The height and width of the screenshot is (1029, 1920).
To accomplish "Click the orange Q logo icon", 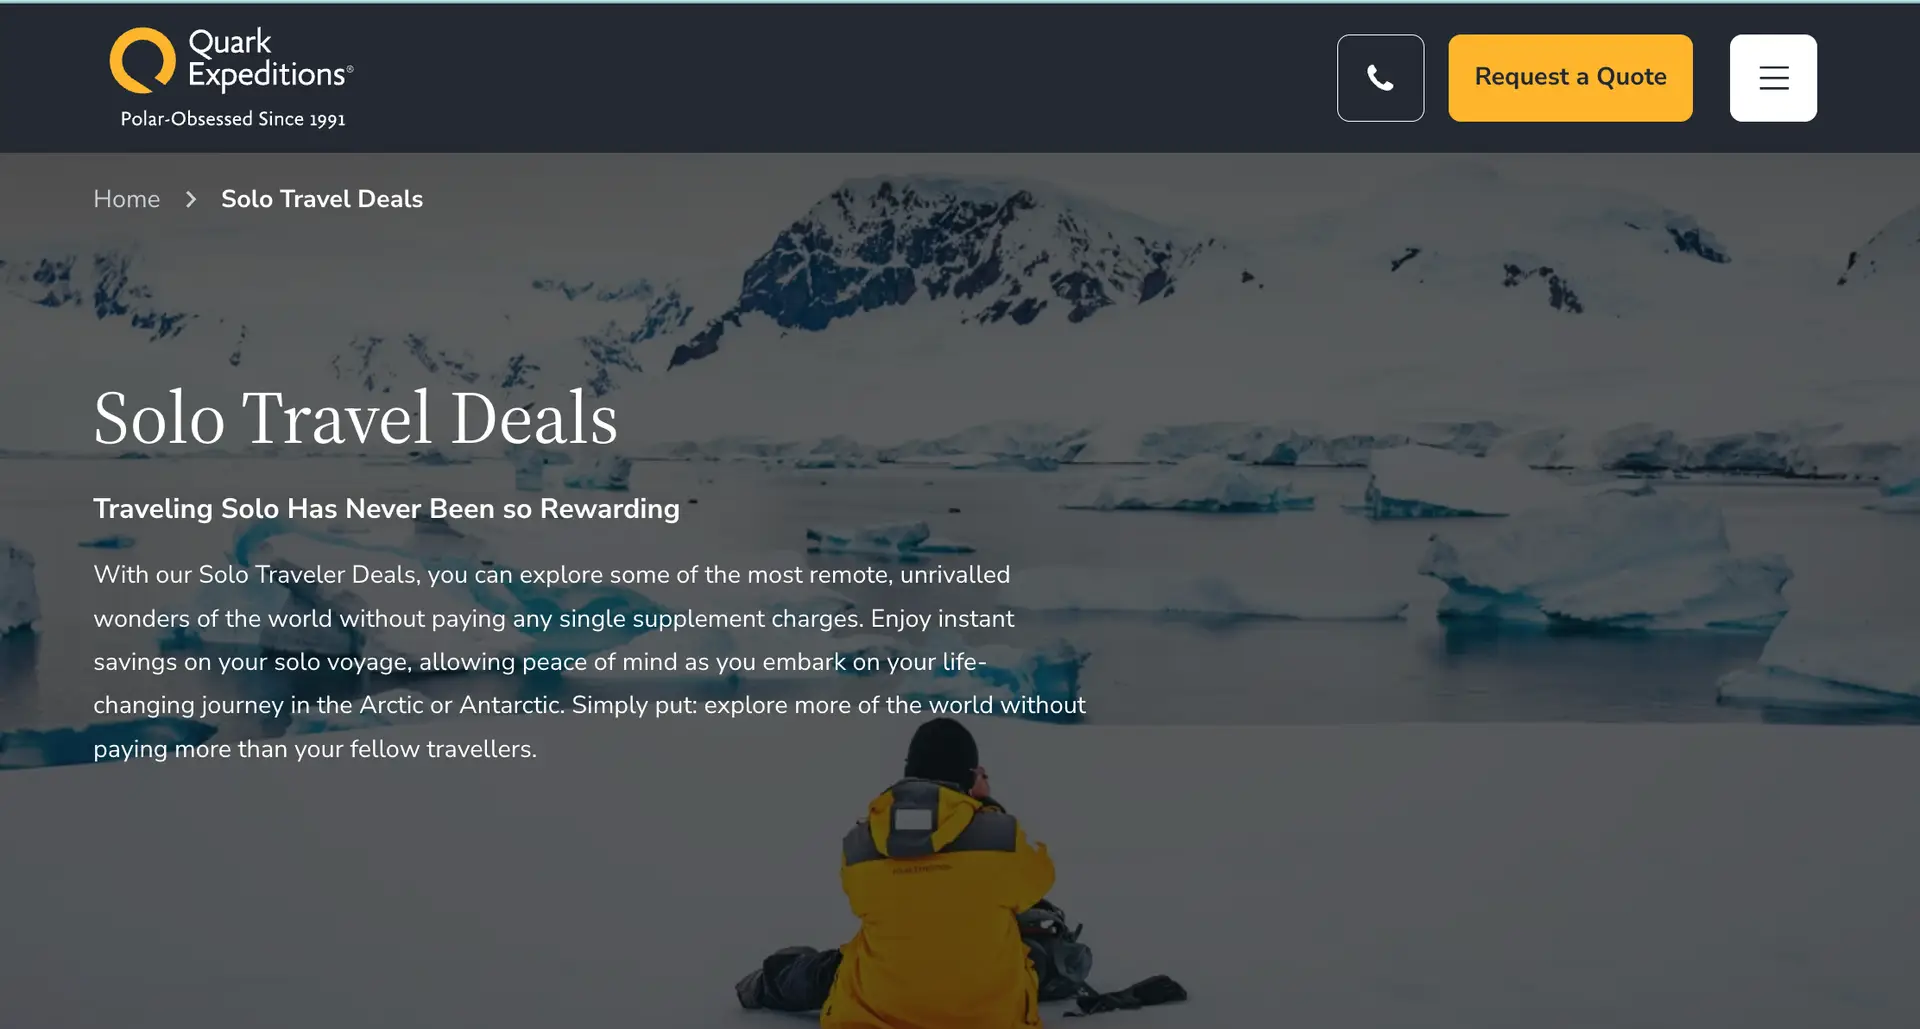I will (142, 60).
